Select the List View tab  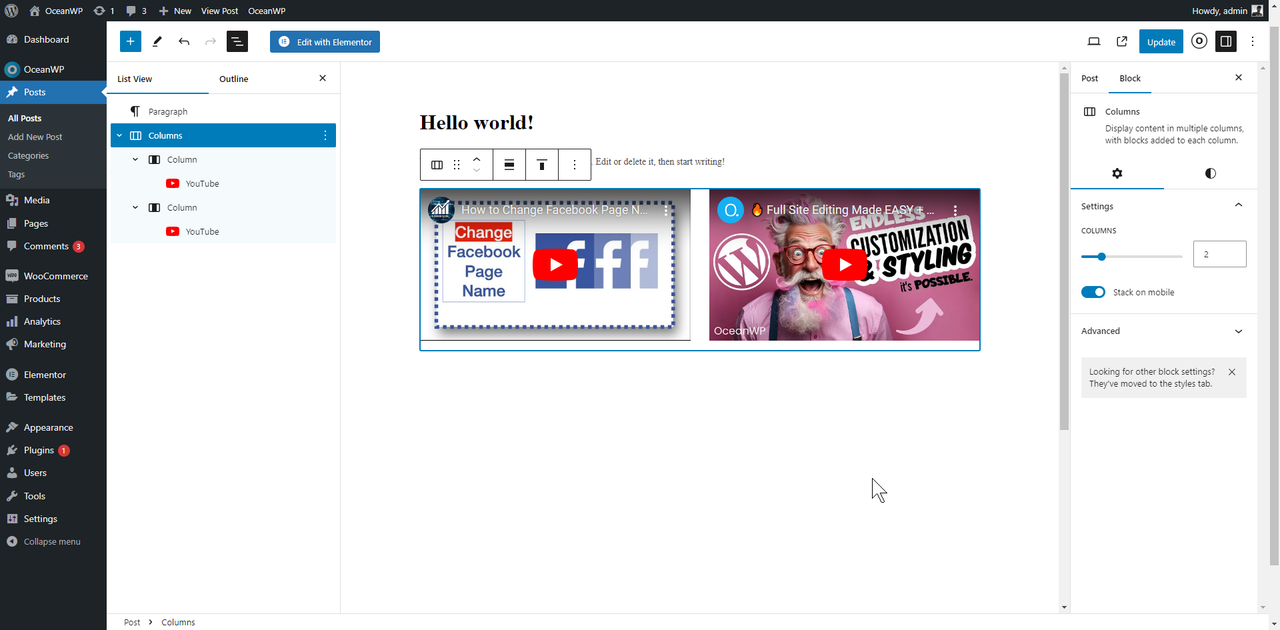[135, 79]
